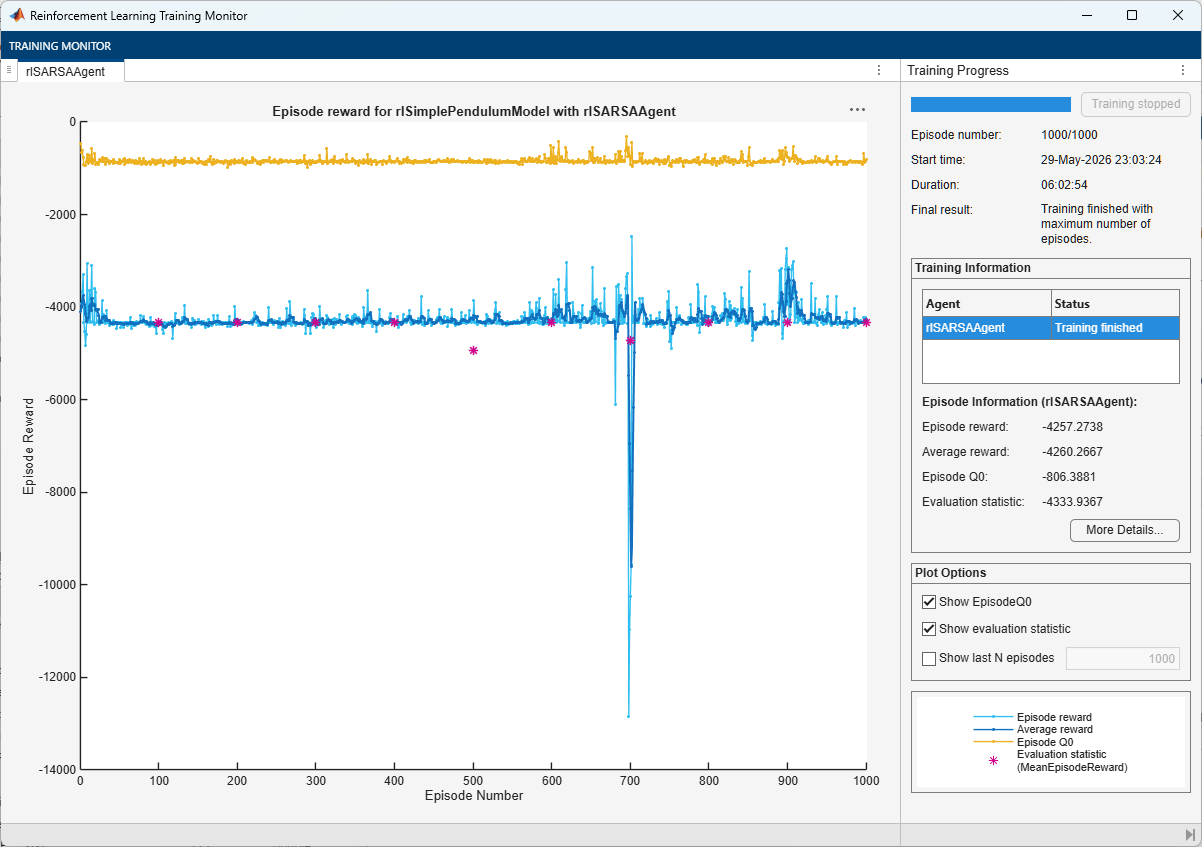Click the episode reward value -4257.2738

click(1072, 427)
